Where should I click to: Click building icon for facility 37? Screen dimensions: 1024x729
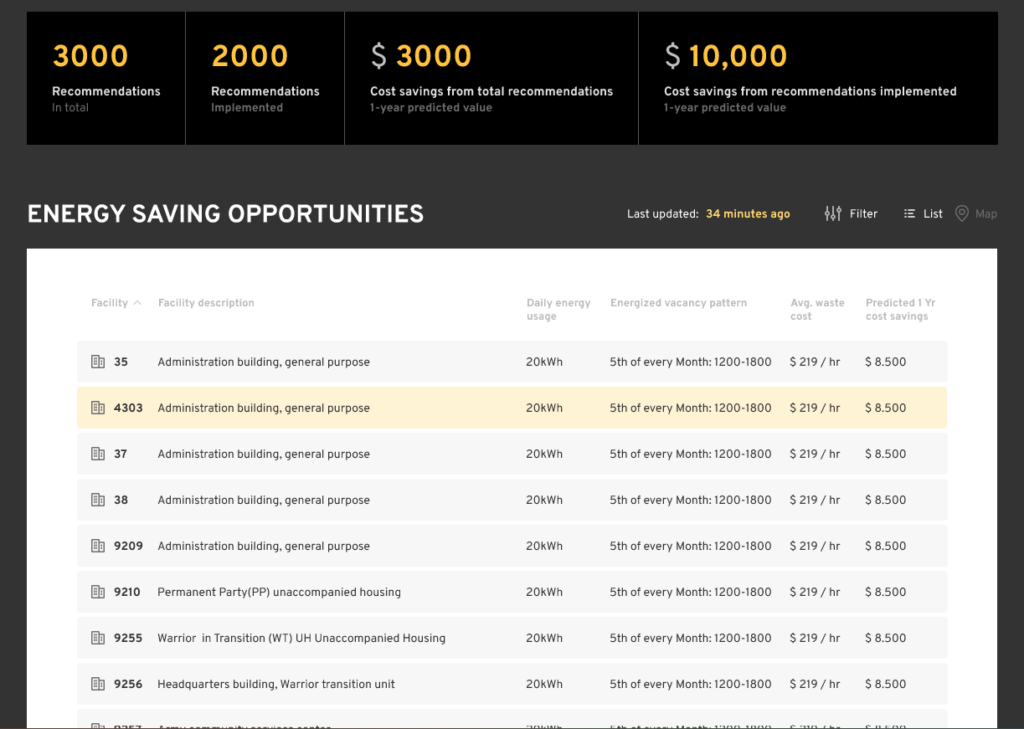(98, 454)
